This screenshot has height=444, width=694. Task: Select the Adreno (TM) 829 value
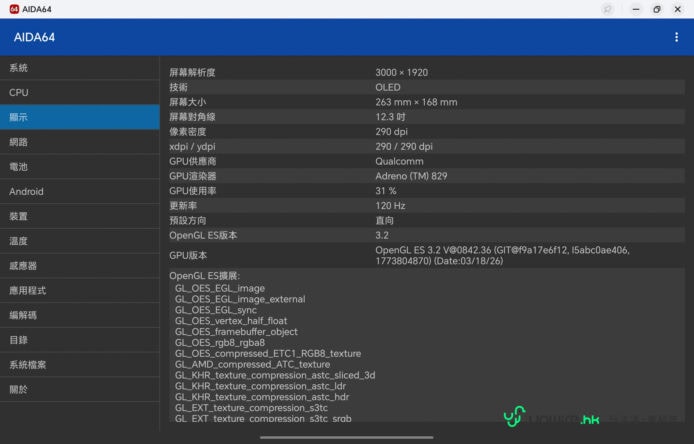411,176
